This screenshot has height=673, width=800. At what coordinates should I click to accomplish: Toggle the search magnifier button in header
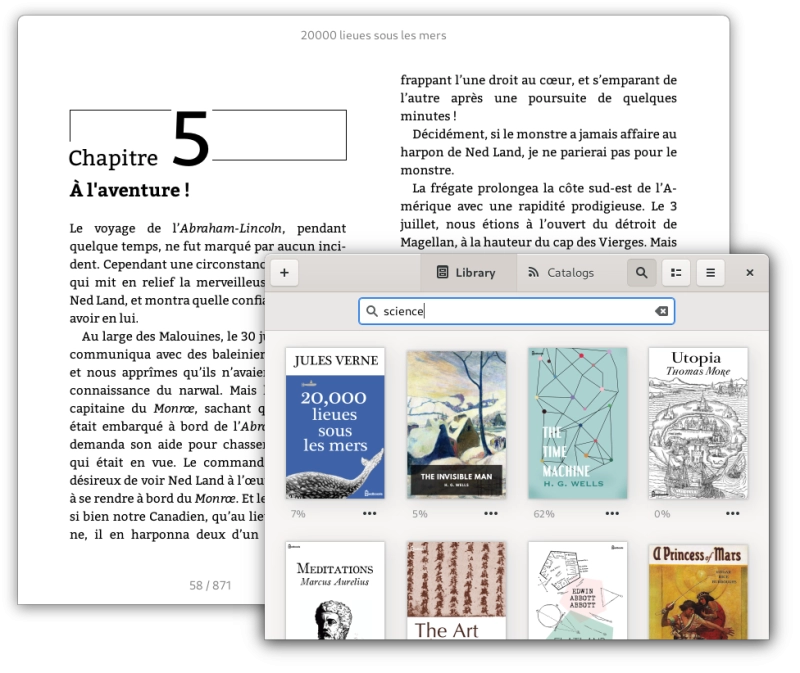641,272
